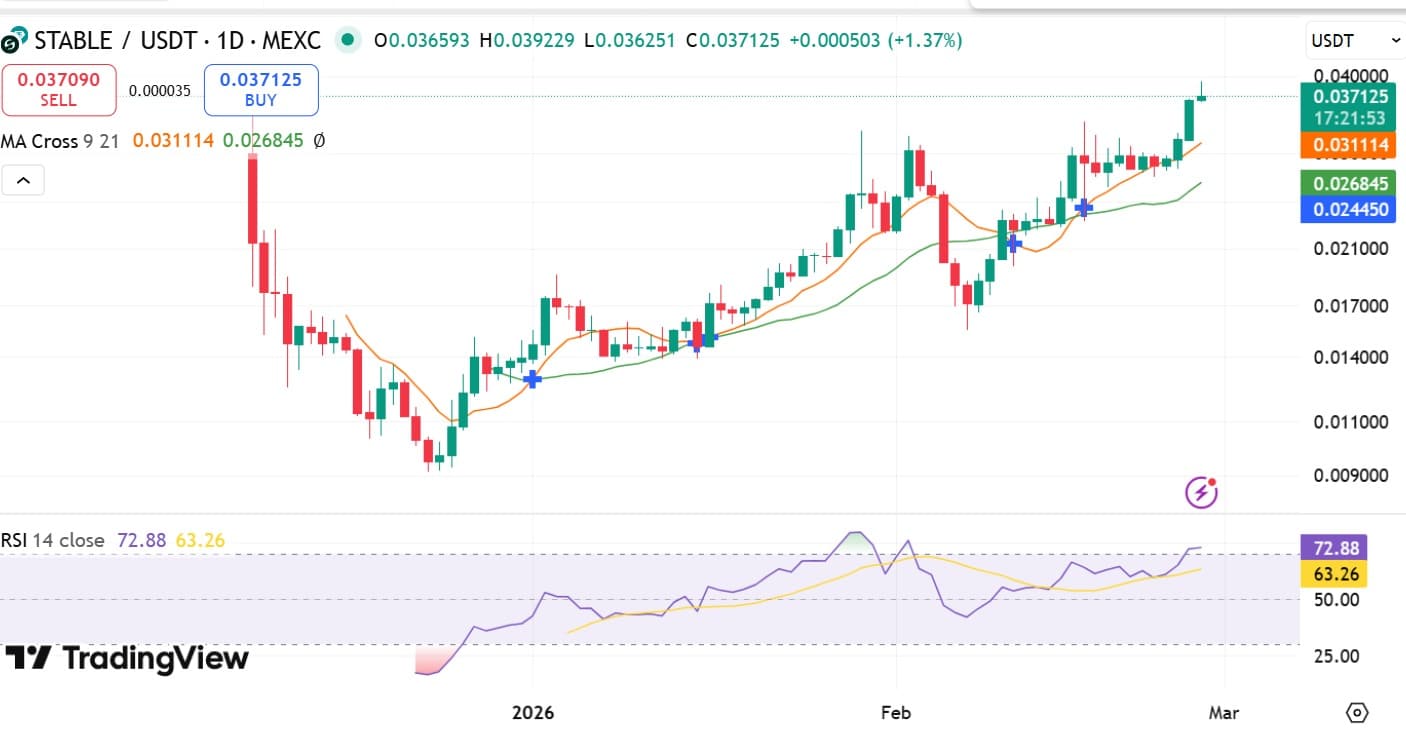Image resolution: width=1406 pixels, height=732 pixels.
Task: Open the 1D timeframe selector
Action: [231, 41]
